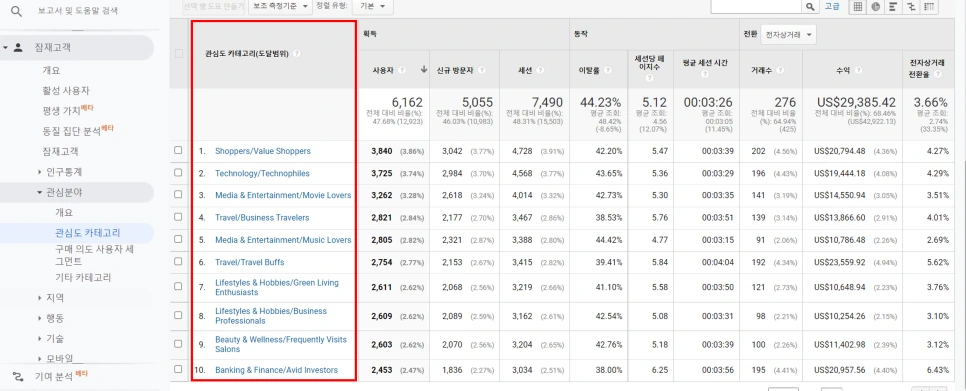Switch to the pie chart view icon

[x=875, y=6]
